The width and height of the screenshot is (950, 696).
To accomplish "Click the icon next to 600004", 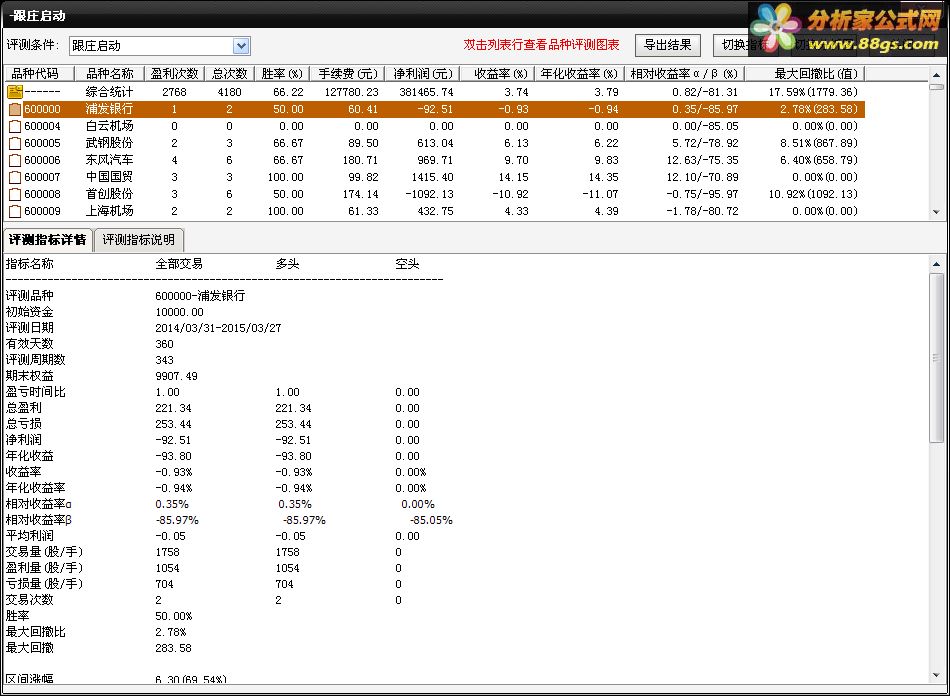I will click(x=15, y=126).
